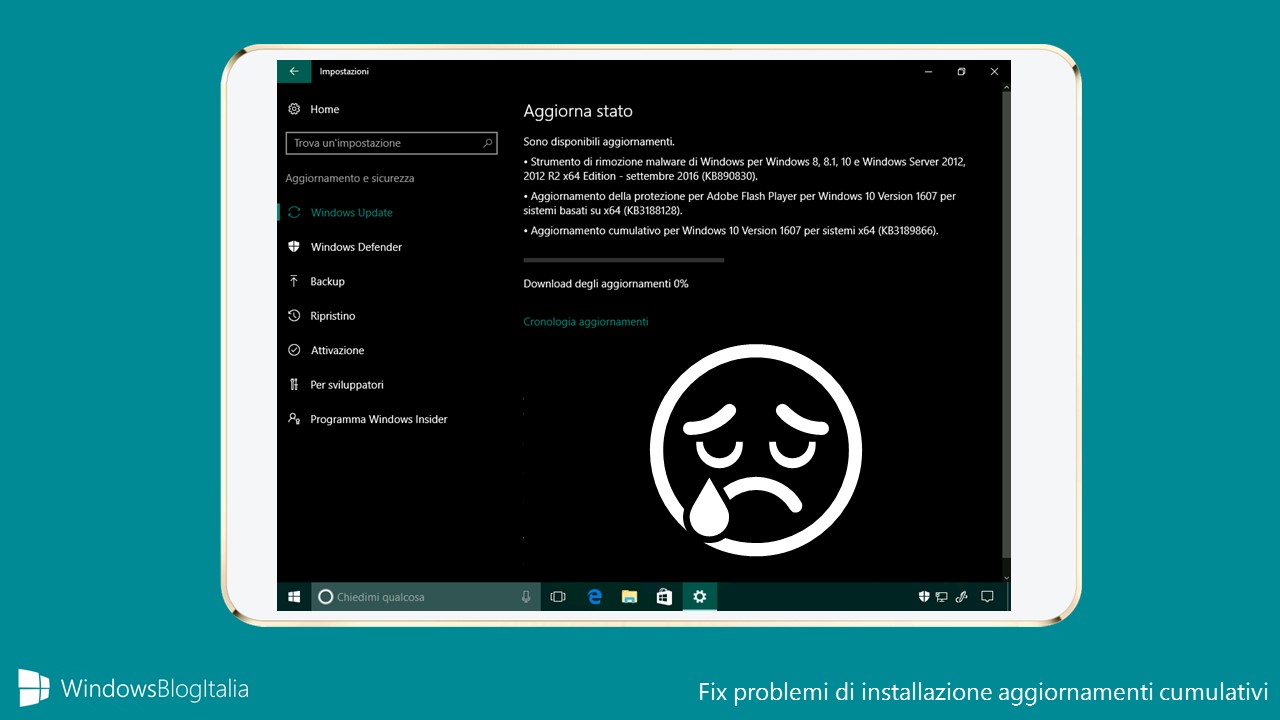Select the Windows Update sync icon

[294, 212]
